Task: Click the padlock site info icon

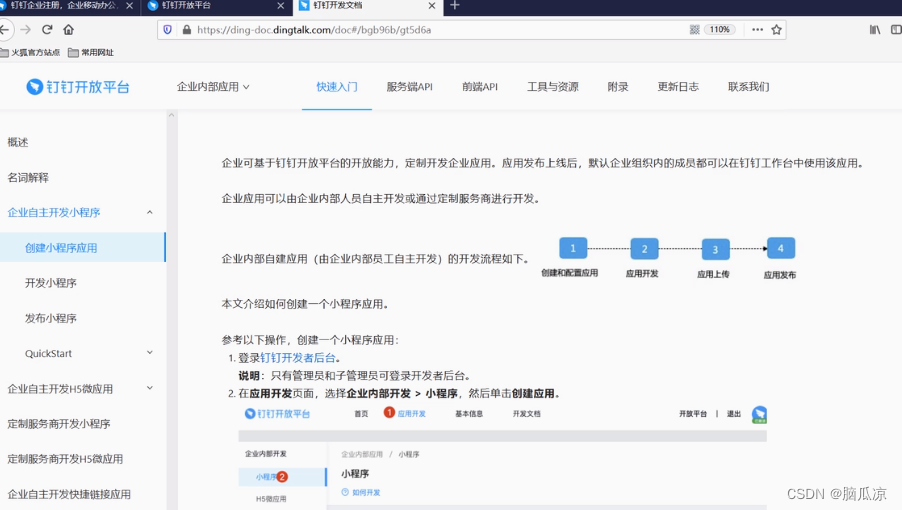Action: coord(186,29)
